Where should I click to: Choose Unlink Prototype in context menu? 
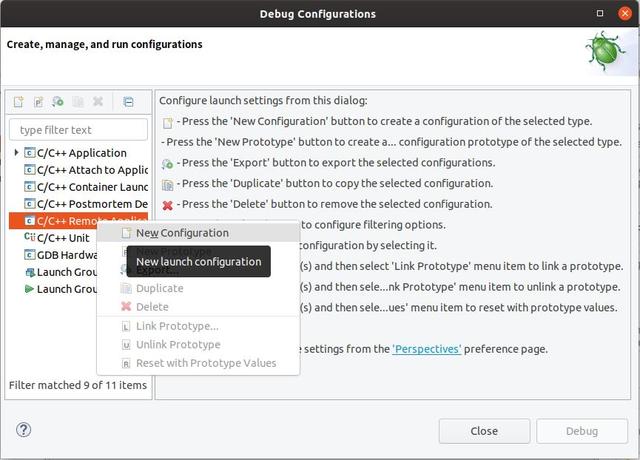tap(198, 344)
